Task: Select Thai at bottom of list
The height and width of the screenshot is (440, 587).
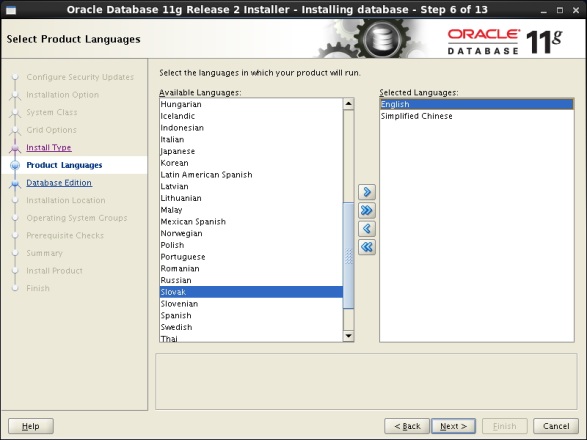Action: point(251,338)
